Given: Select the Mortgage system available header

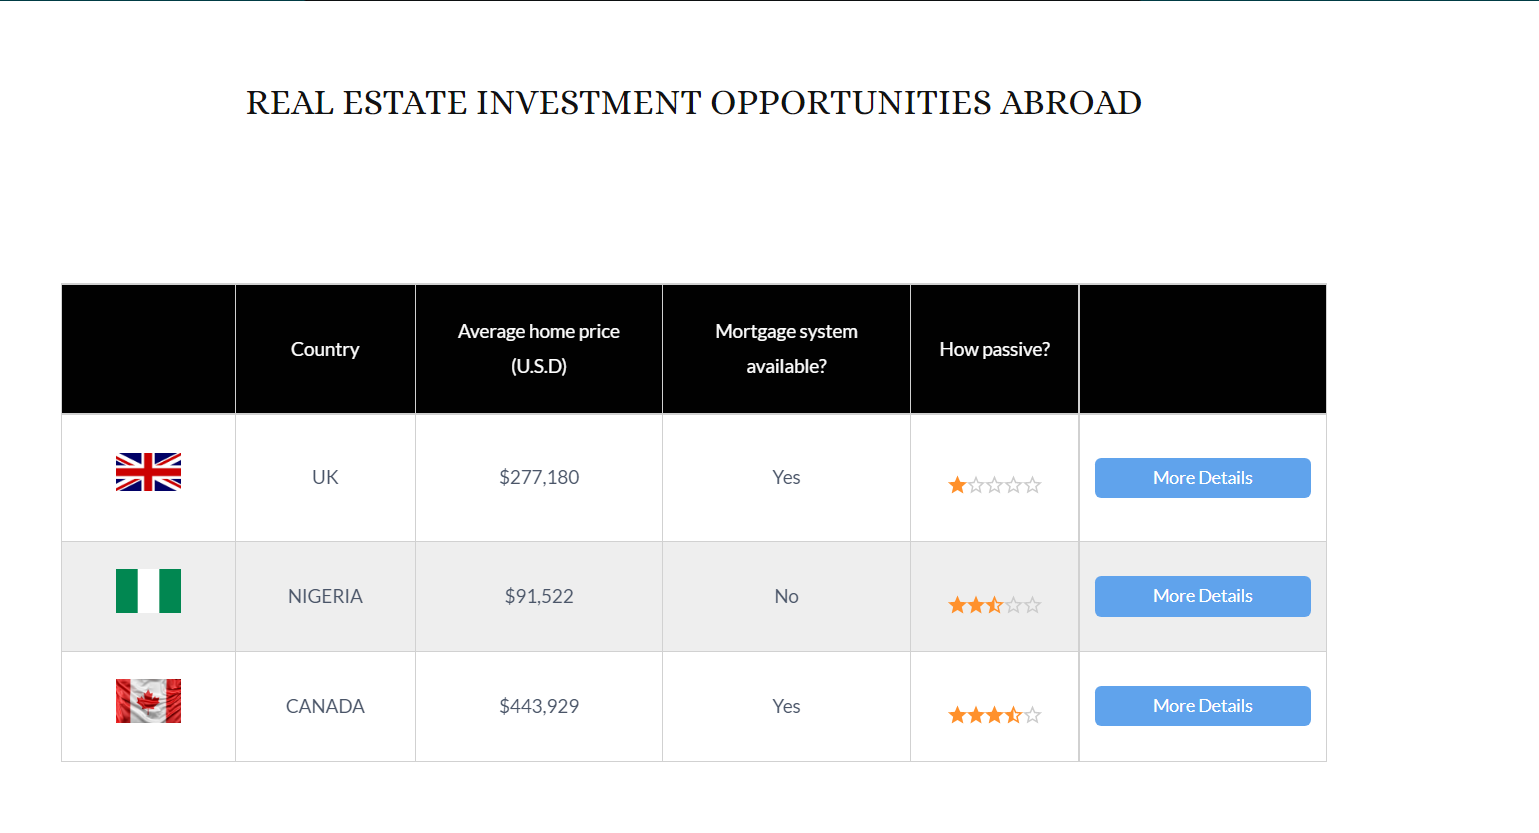Looking at the screenshot, I should tap(786, 348).
